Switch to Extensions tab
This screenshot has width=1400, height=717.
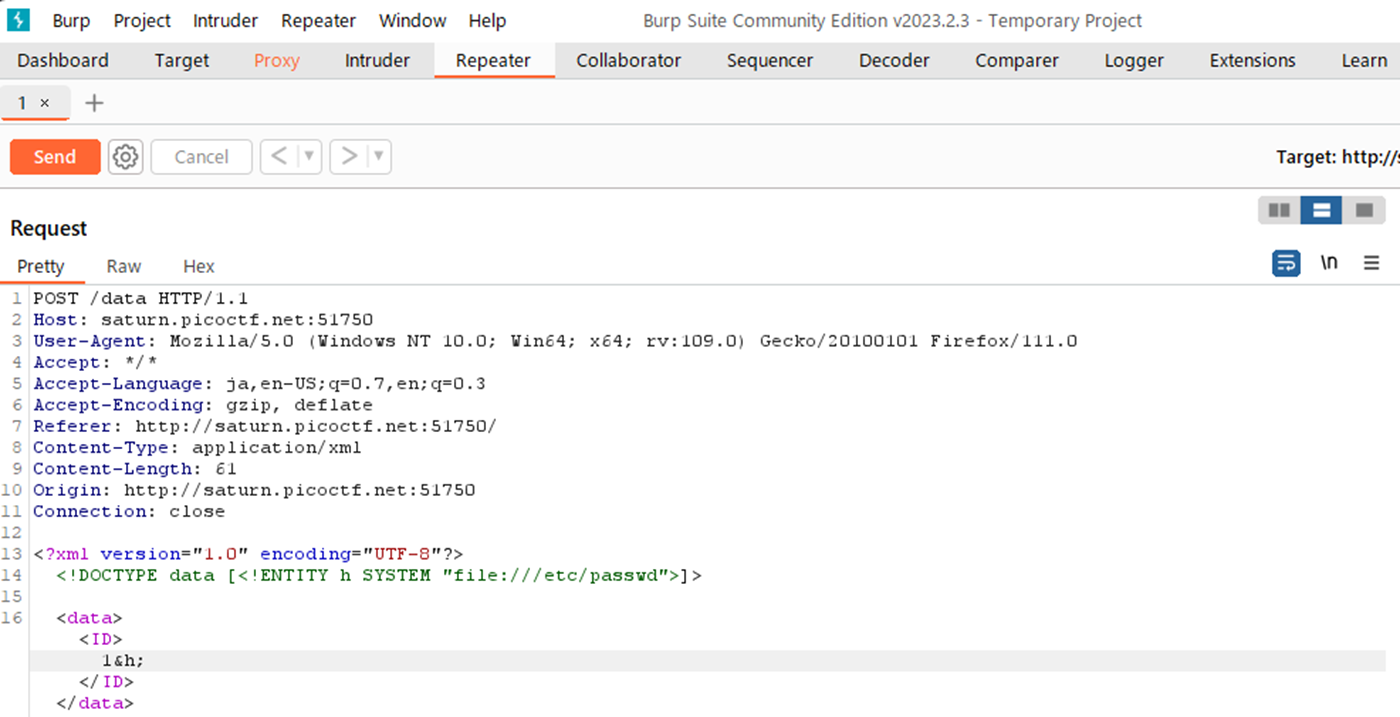pos(1253,61)
